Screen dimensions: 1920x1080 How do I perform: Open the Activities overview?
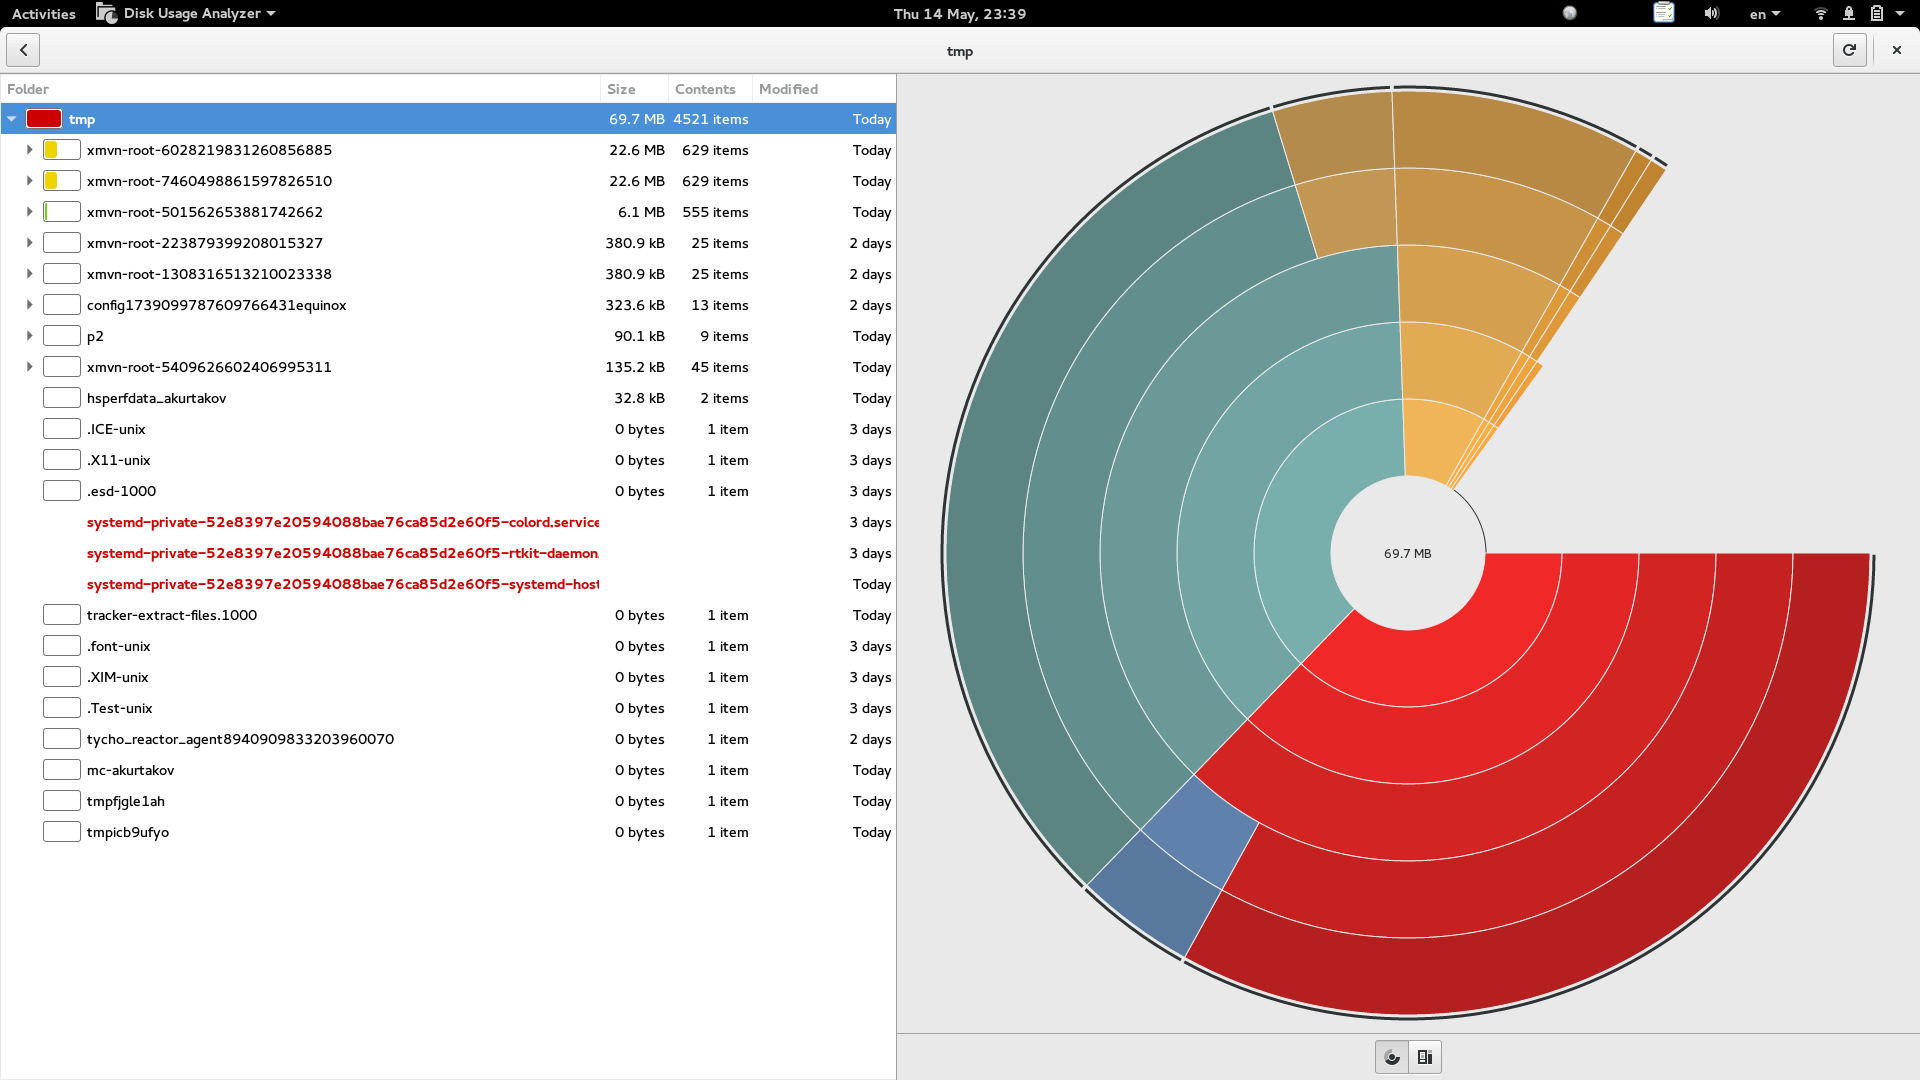tap(43, 13)
